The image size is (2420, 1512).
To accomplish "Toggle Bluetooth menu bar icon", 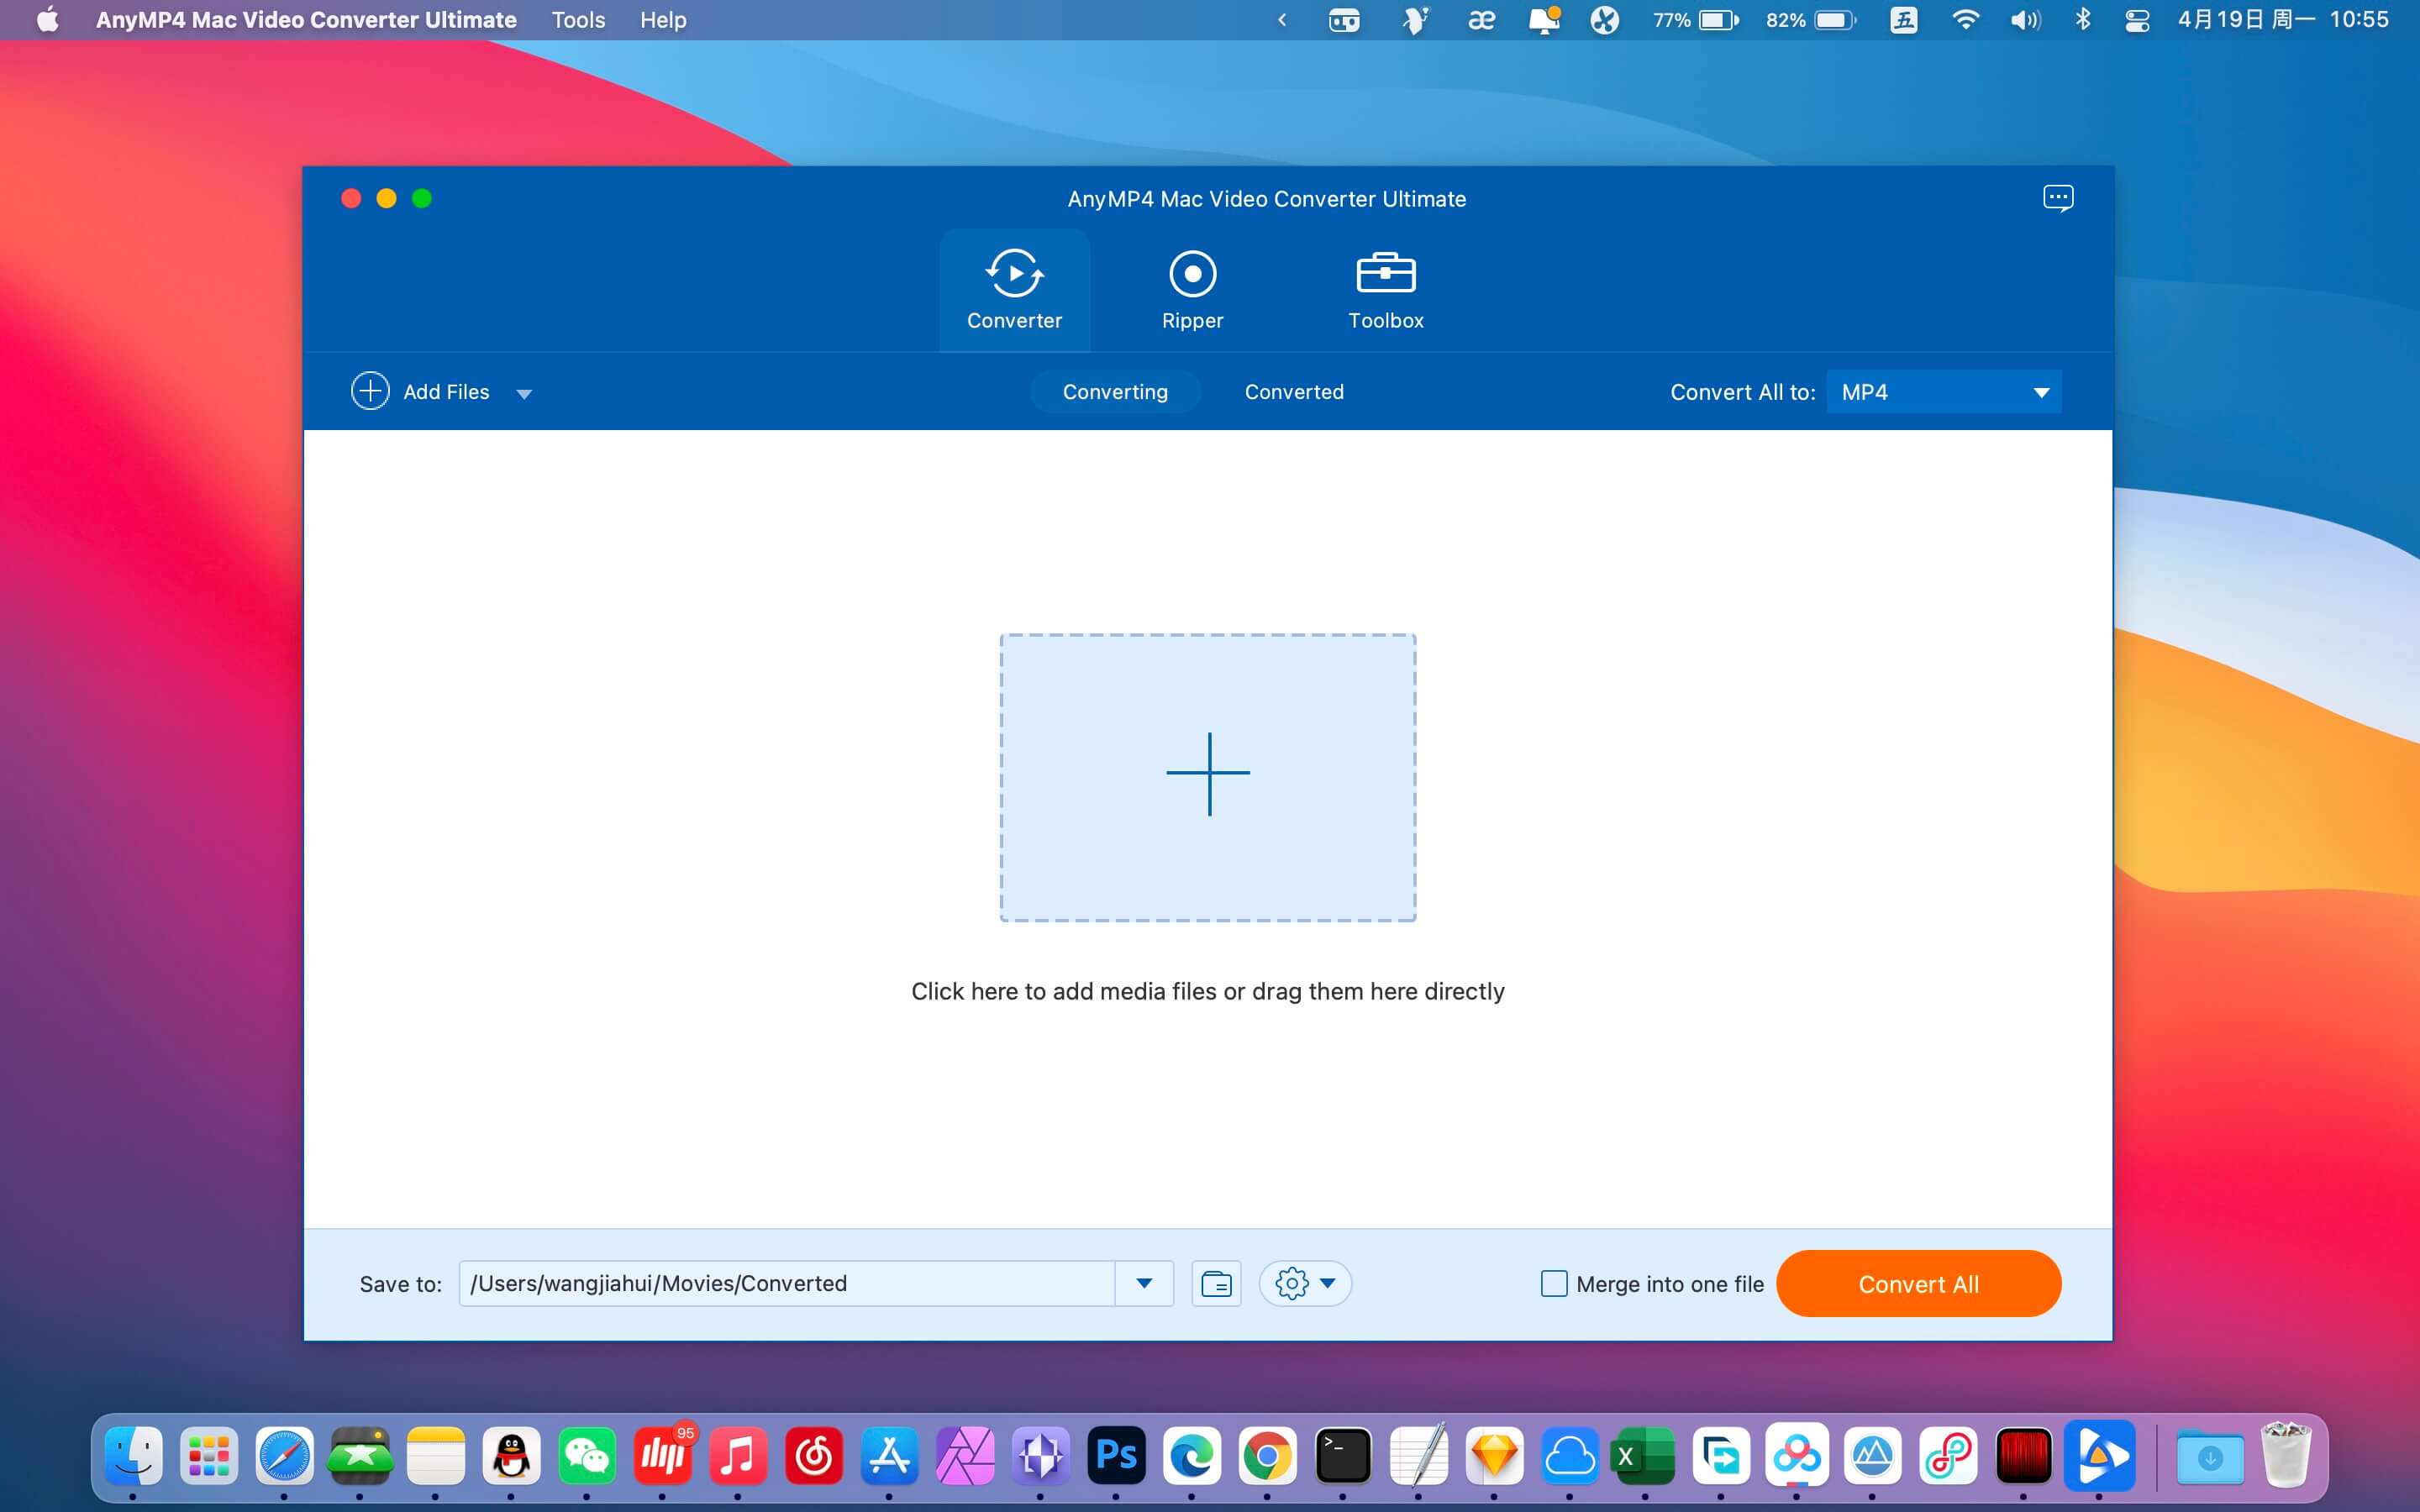I will click(x=2083, y=20).
